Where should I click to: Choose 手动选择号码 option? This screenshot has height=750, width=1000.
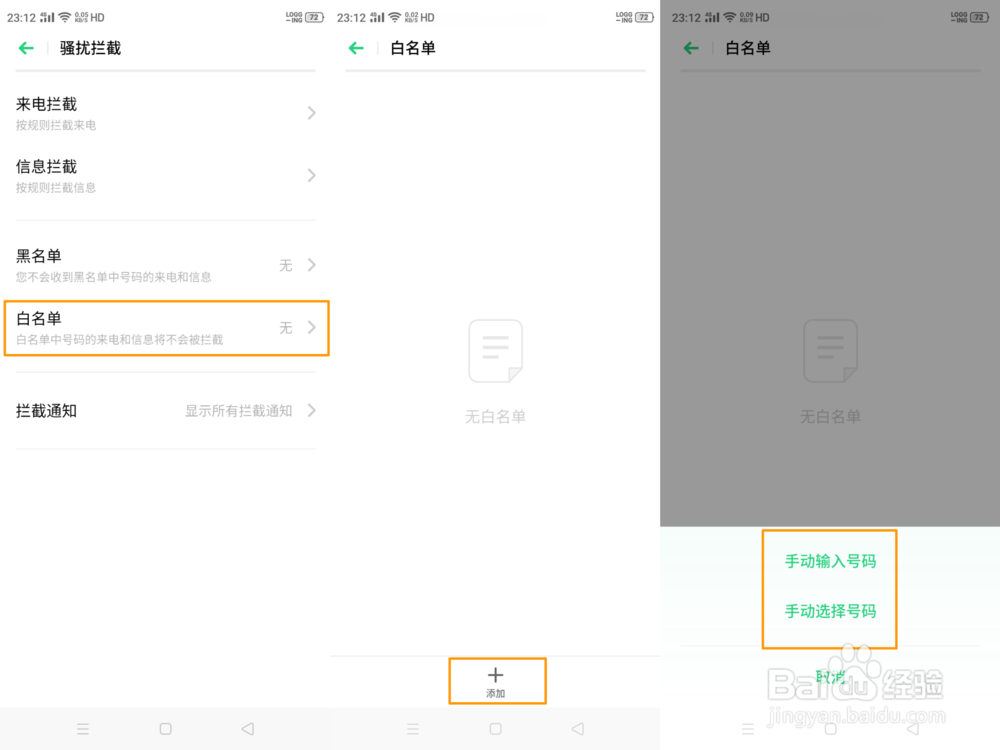830,611
